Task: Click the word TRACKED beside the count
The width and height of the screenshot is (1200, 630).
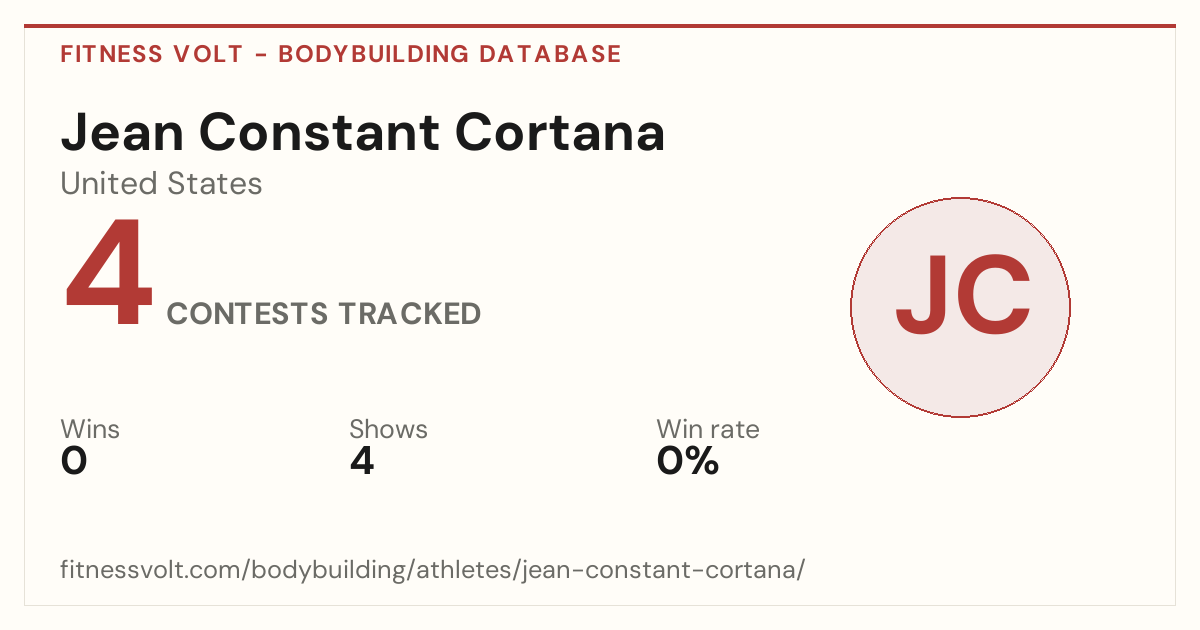Action: [408, 314]
